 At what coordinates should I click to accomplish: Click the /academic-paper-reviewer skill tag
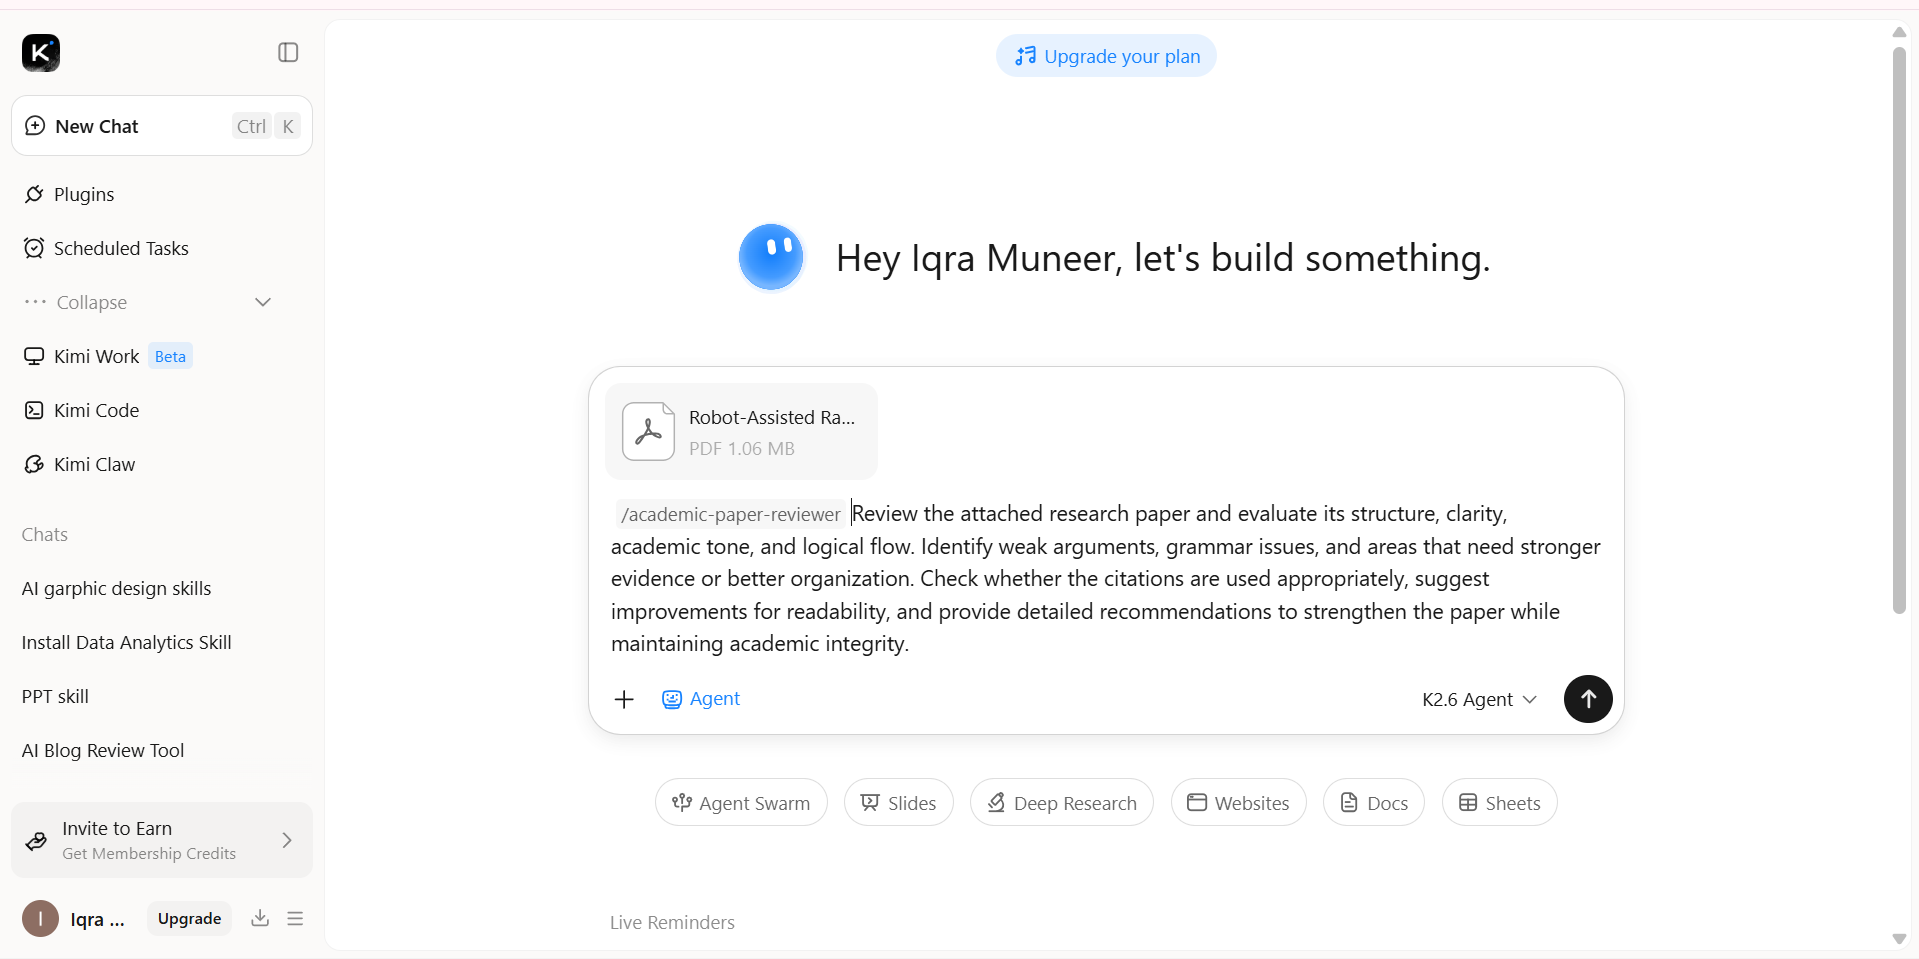731,514
